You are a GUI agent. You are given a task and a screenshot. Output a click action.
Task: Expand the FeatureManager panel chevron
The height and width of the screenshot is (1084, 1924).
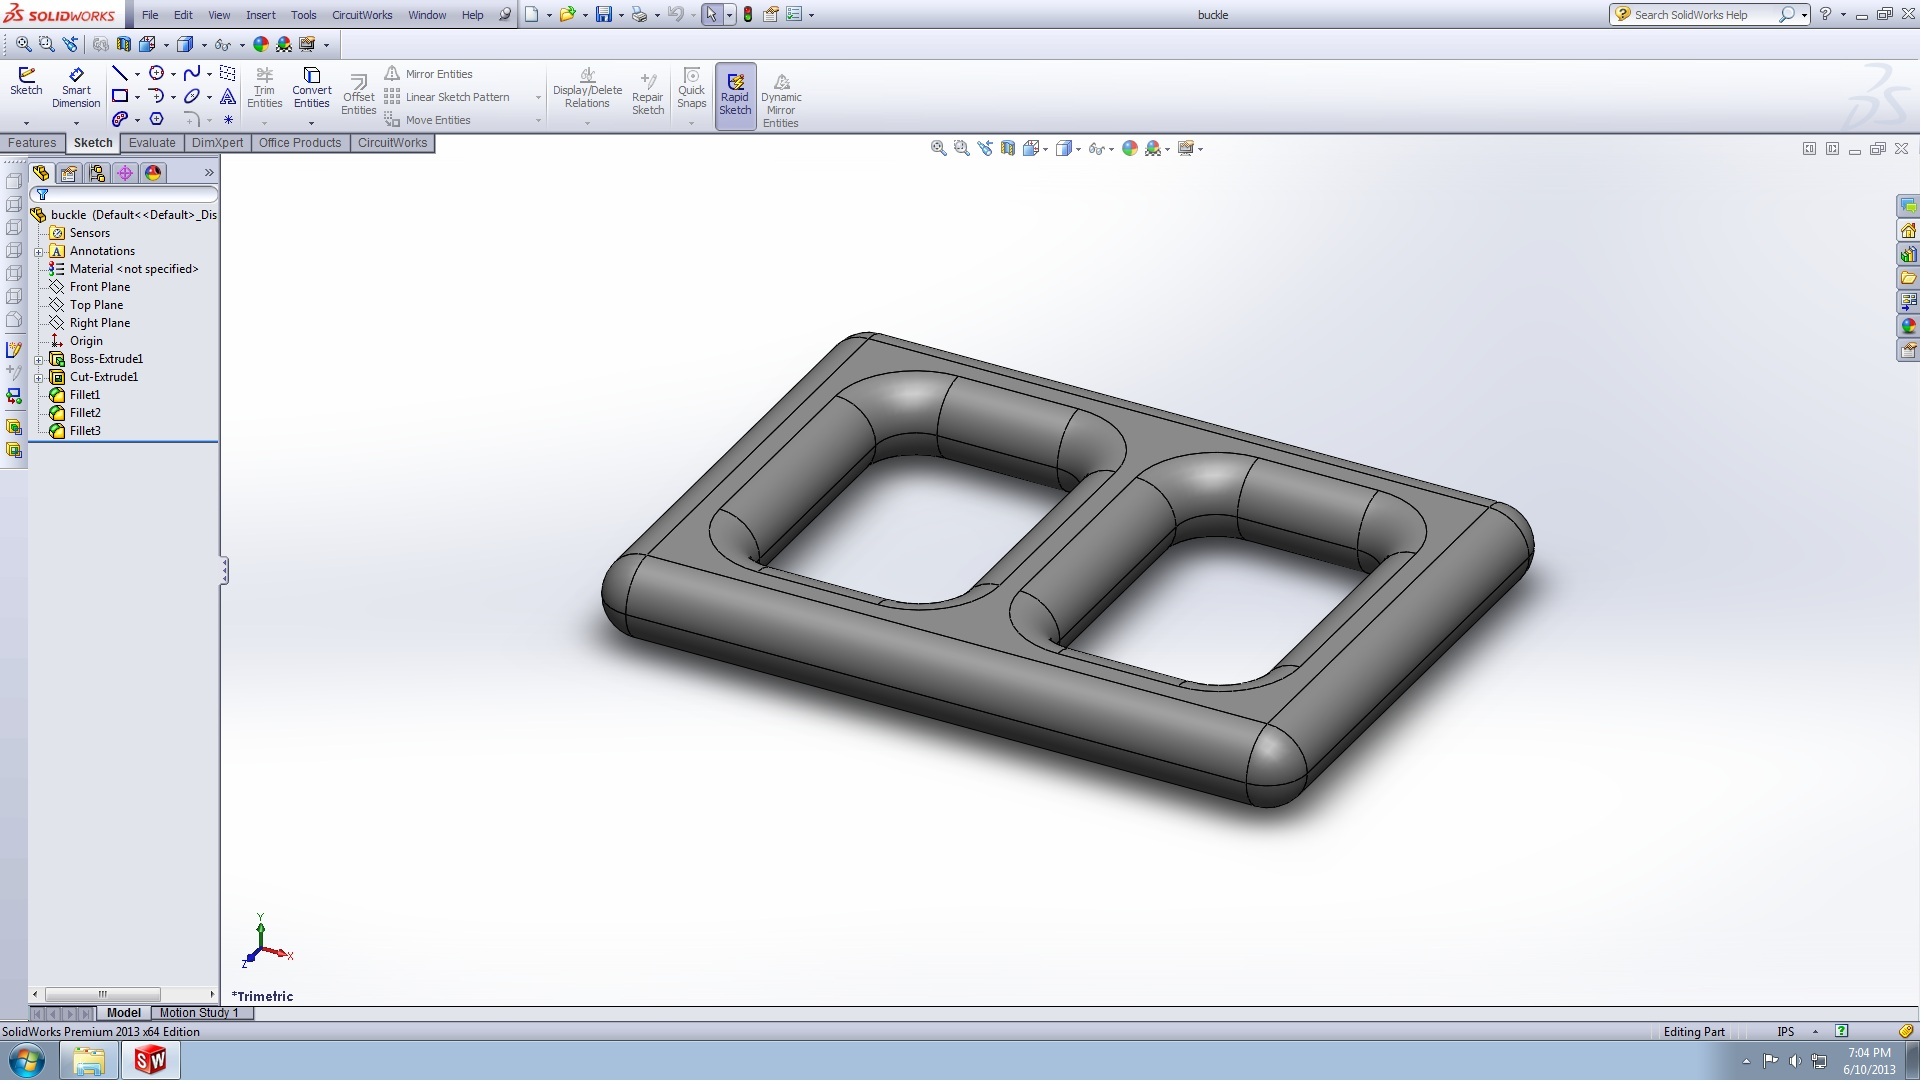click(209, 173)
